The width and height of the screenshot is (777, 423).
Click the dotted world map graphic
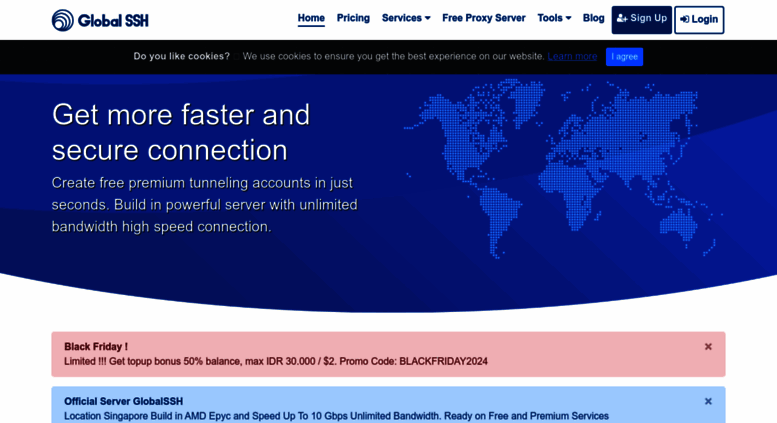coord(562,168)
